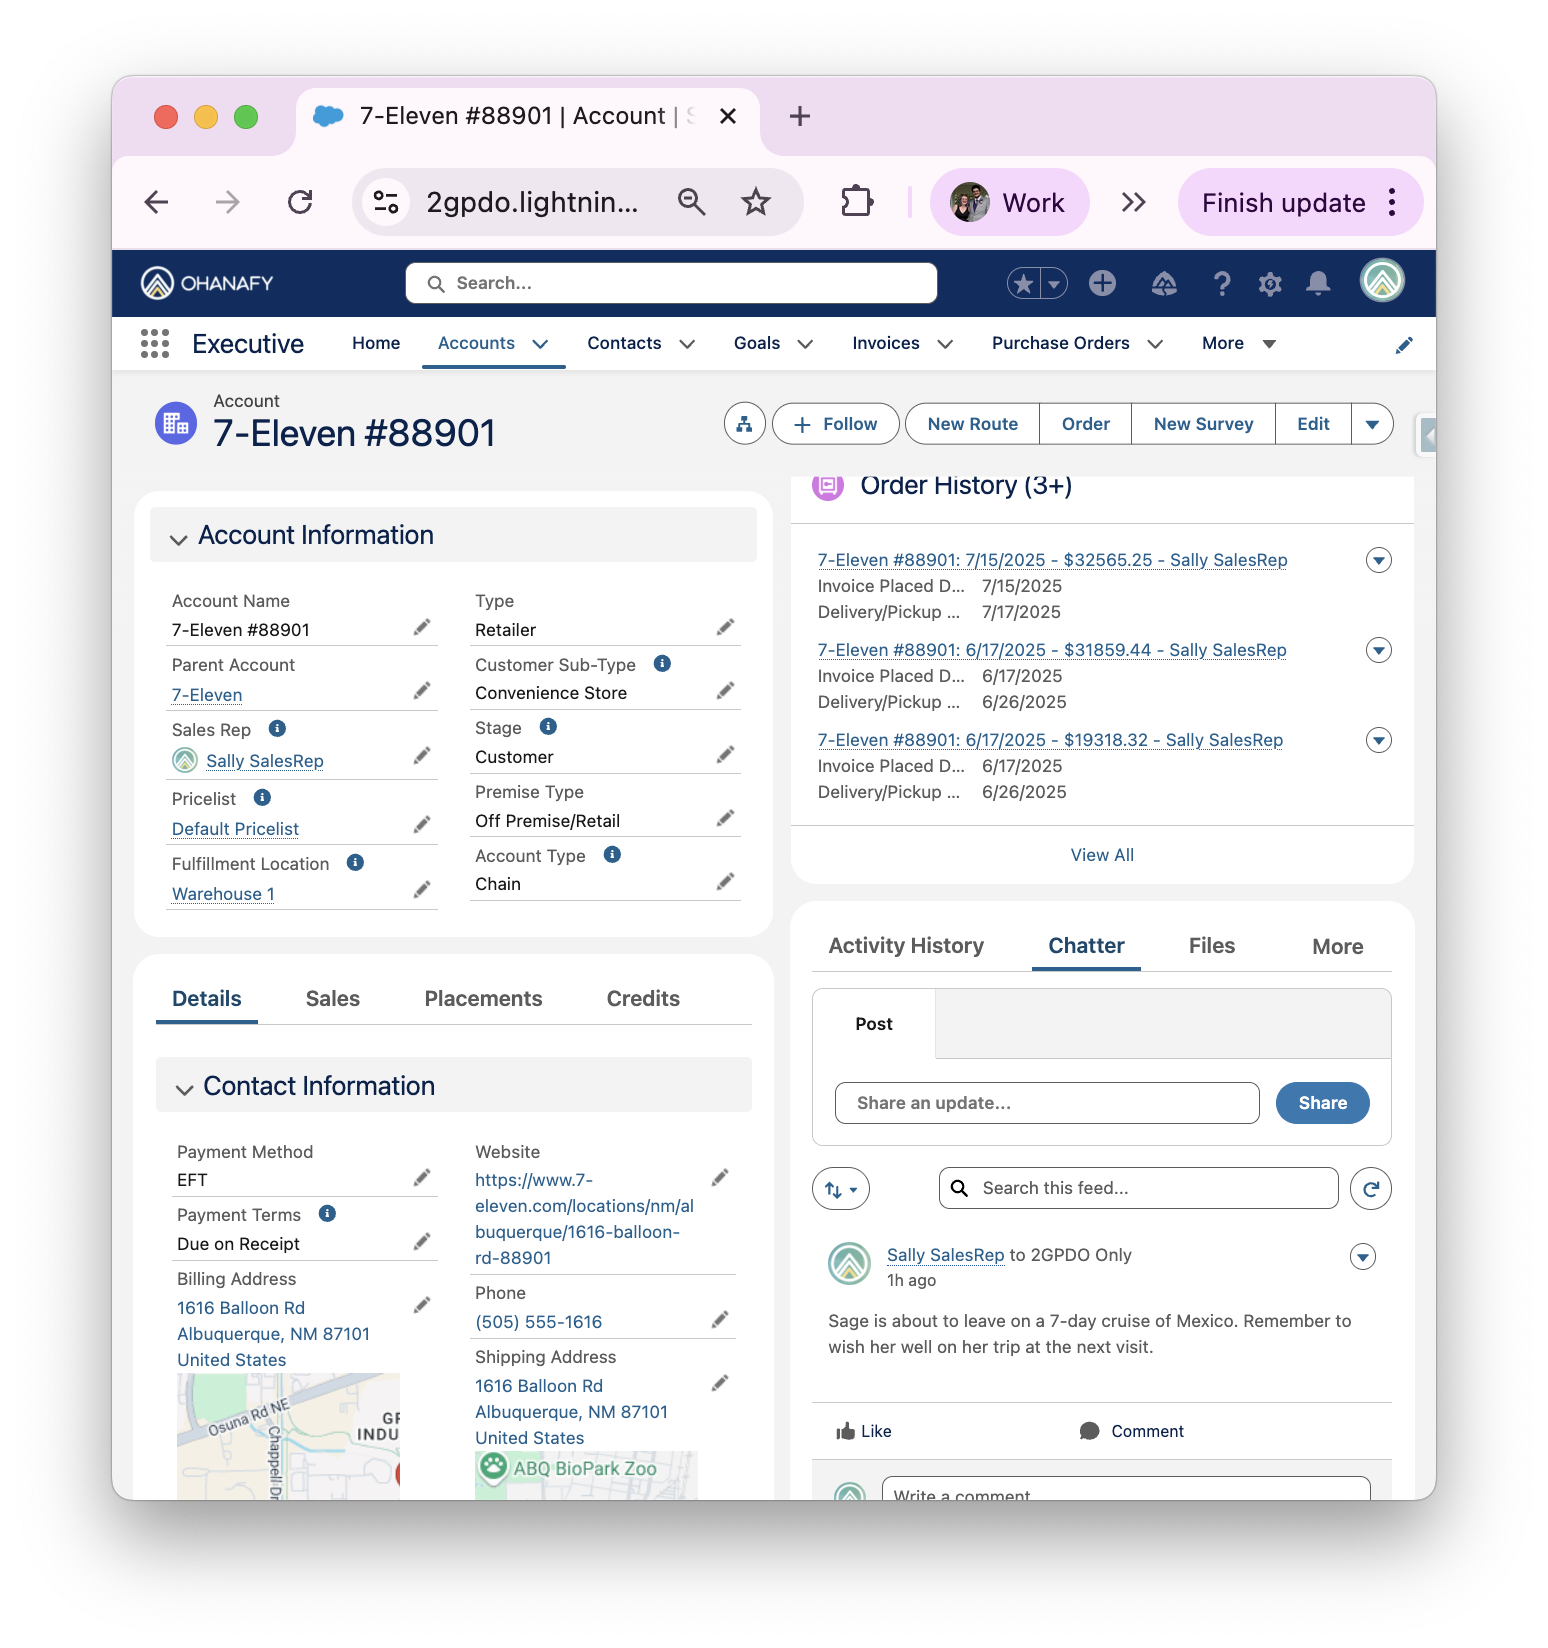Open the Work browser profile chip
This screenshot has height=1648, width=1548.
click(x=1009, y=203)
